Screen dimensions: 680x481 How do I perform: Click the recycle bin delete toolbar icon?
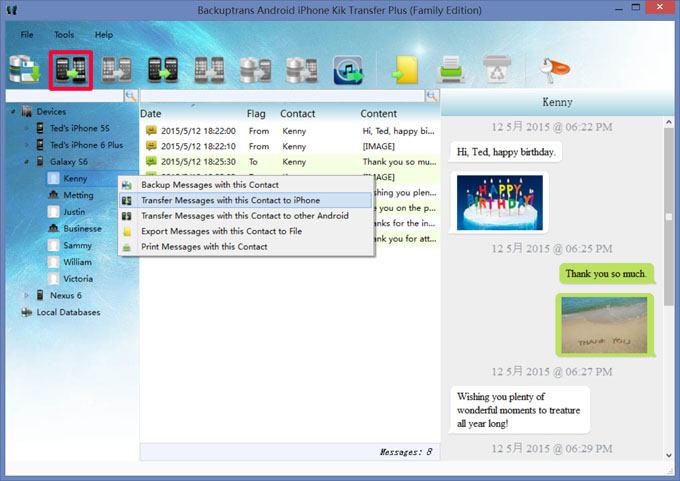497,68
